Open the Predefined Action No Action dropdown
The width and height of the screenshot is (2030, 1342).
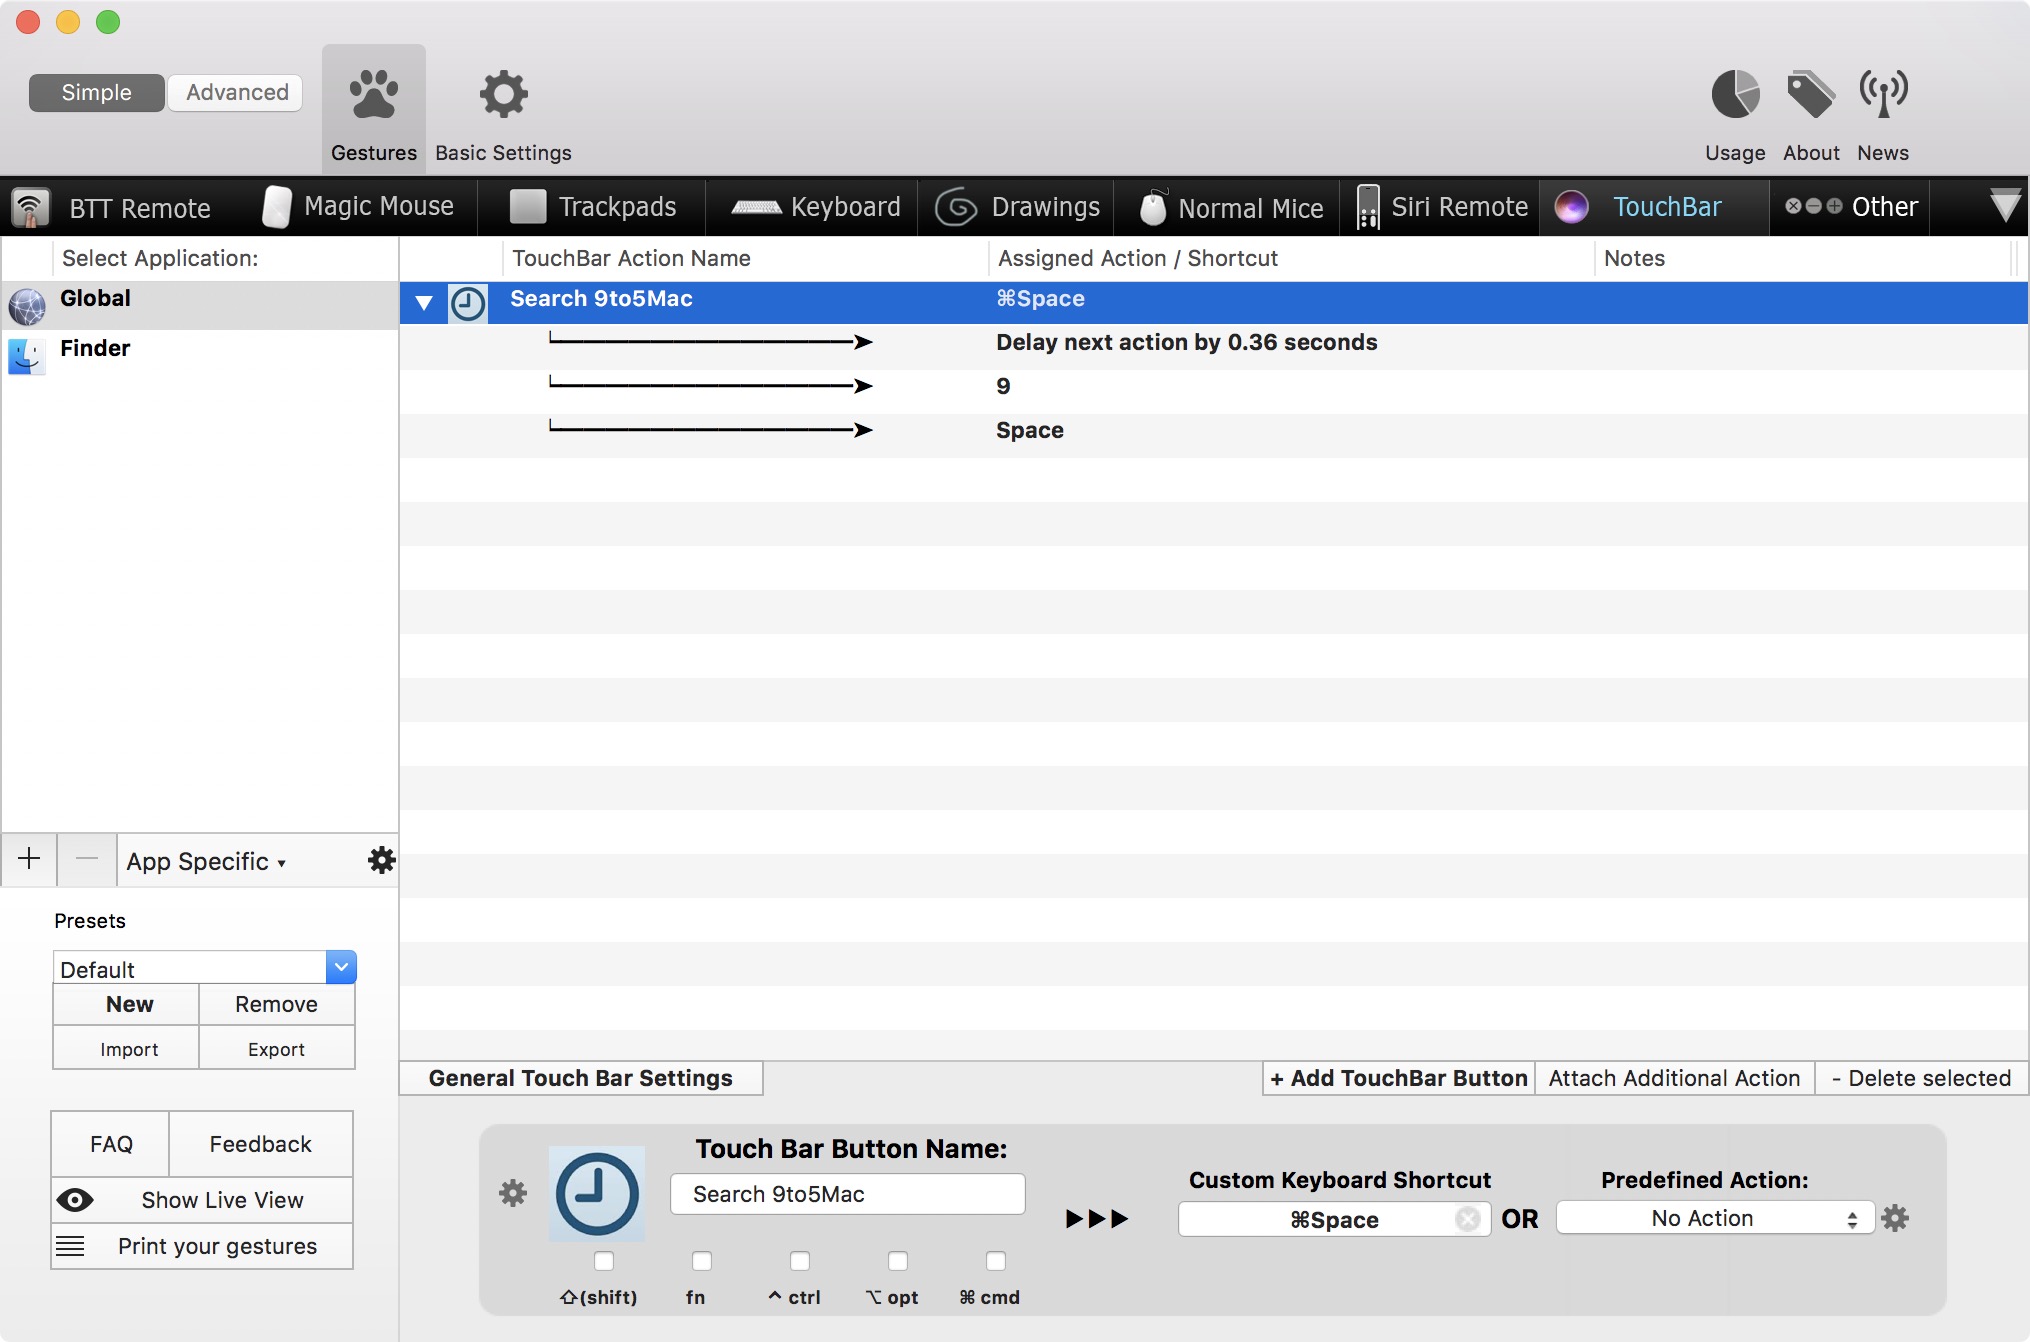click(1714, 1218)
